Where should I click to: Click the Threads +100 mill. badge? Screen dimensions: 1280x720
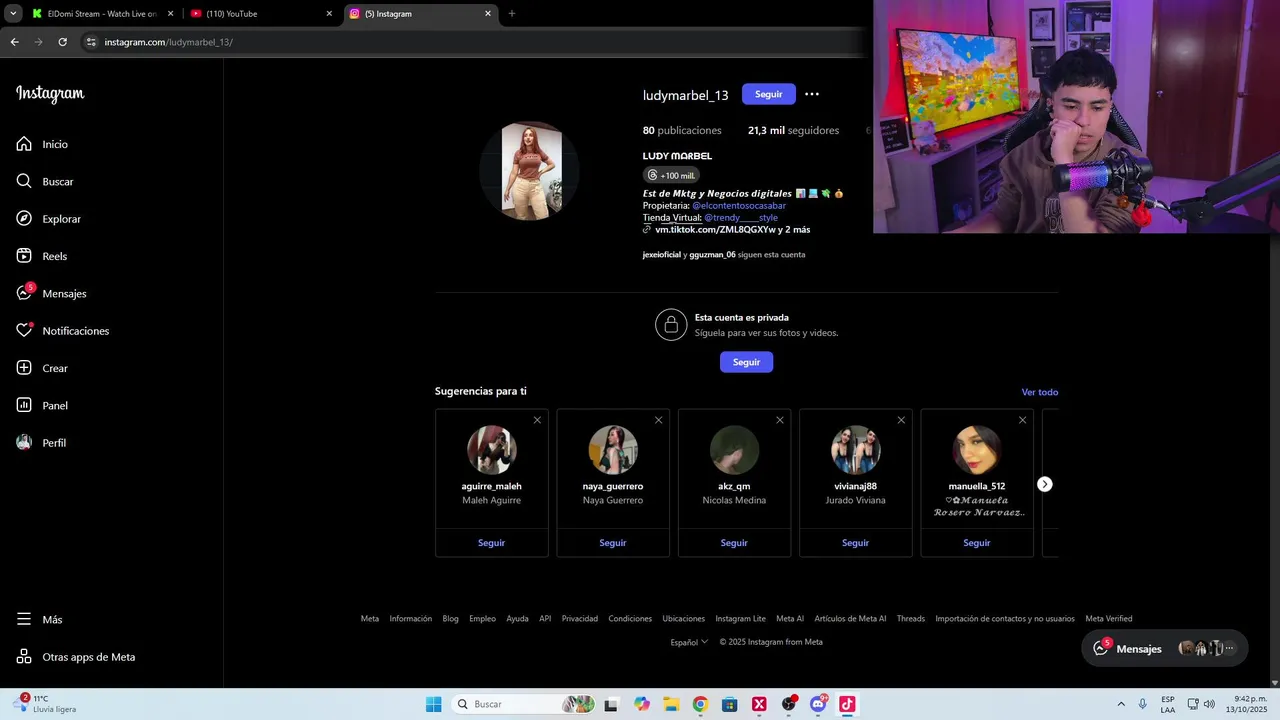coord(671,175)
